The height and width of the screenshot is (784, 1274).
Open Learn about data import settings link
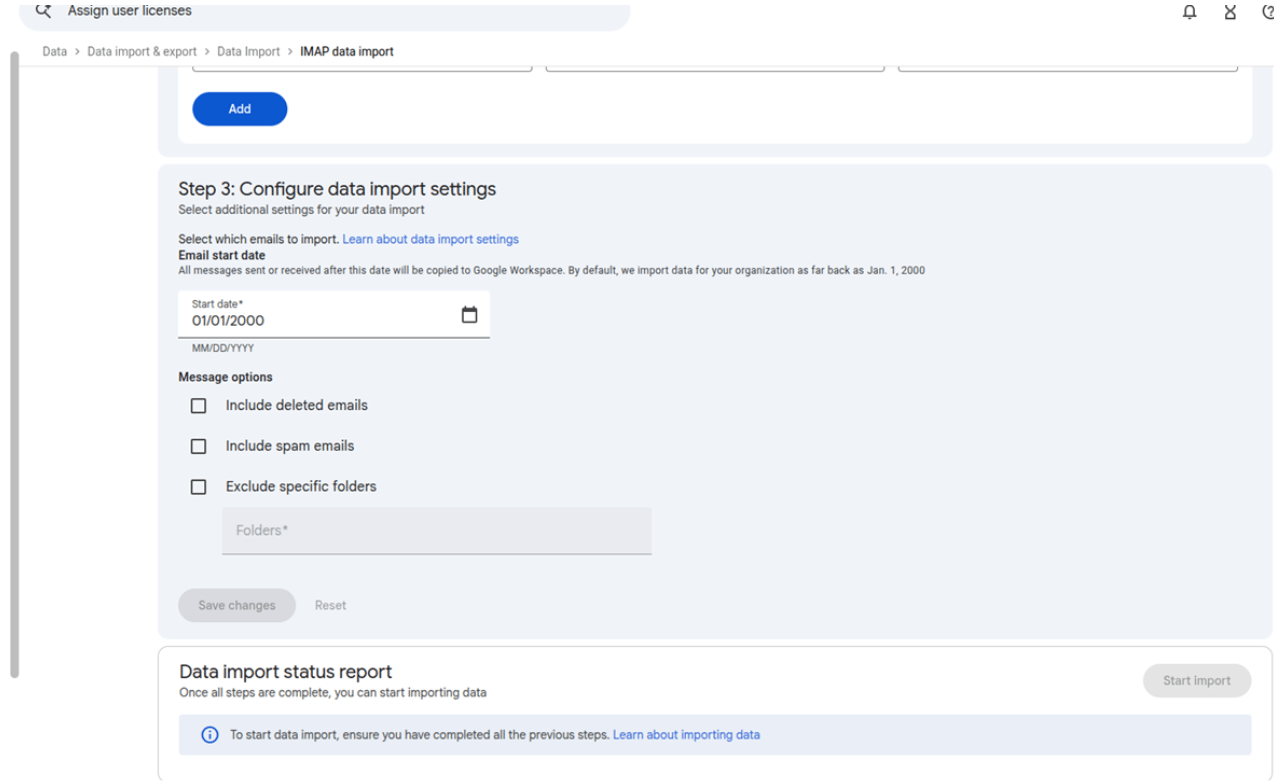431,239
